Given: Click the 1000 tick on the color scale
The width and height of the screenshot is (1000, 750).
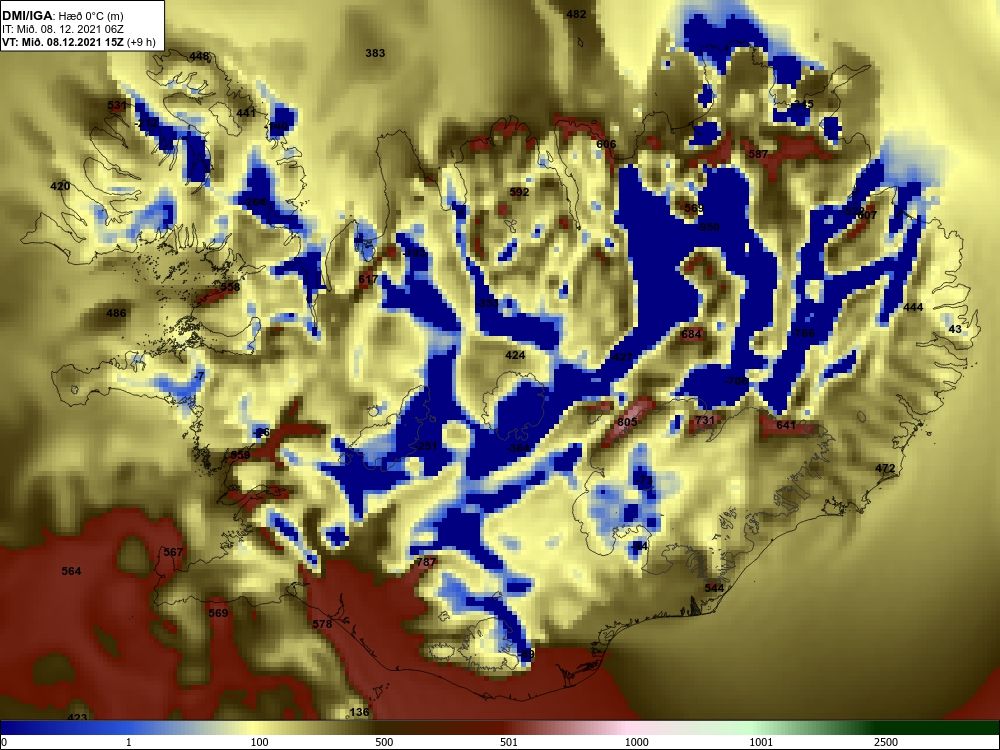Looking at the screenshot, I should (636, 742).
